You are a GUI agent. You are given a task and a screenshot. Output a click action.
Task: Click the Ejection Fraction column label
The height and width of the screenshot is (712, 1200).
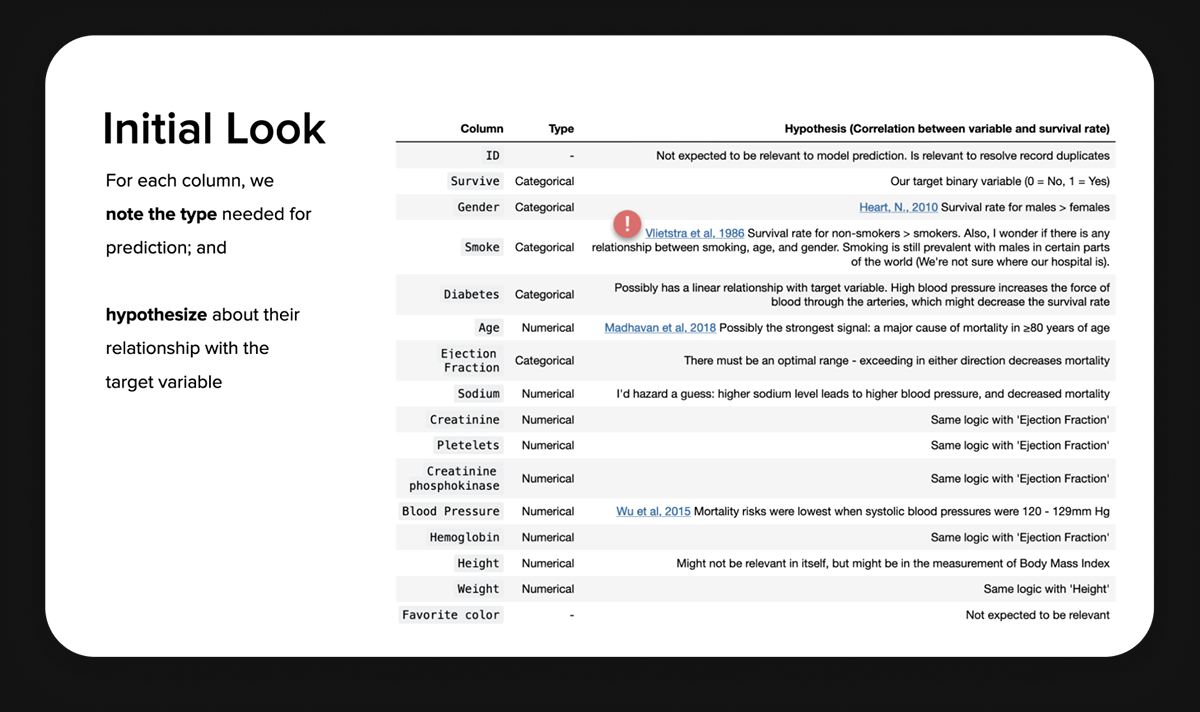469,361
